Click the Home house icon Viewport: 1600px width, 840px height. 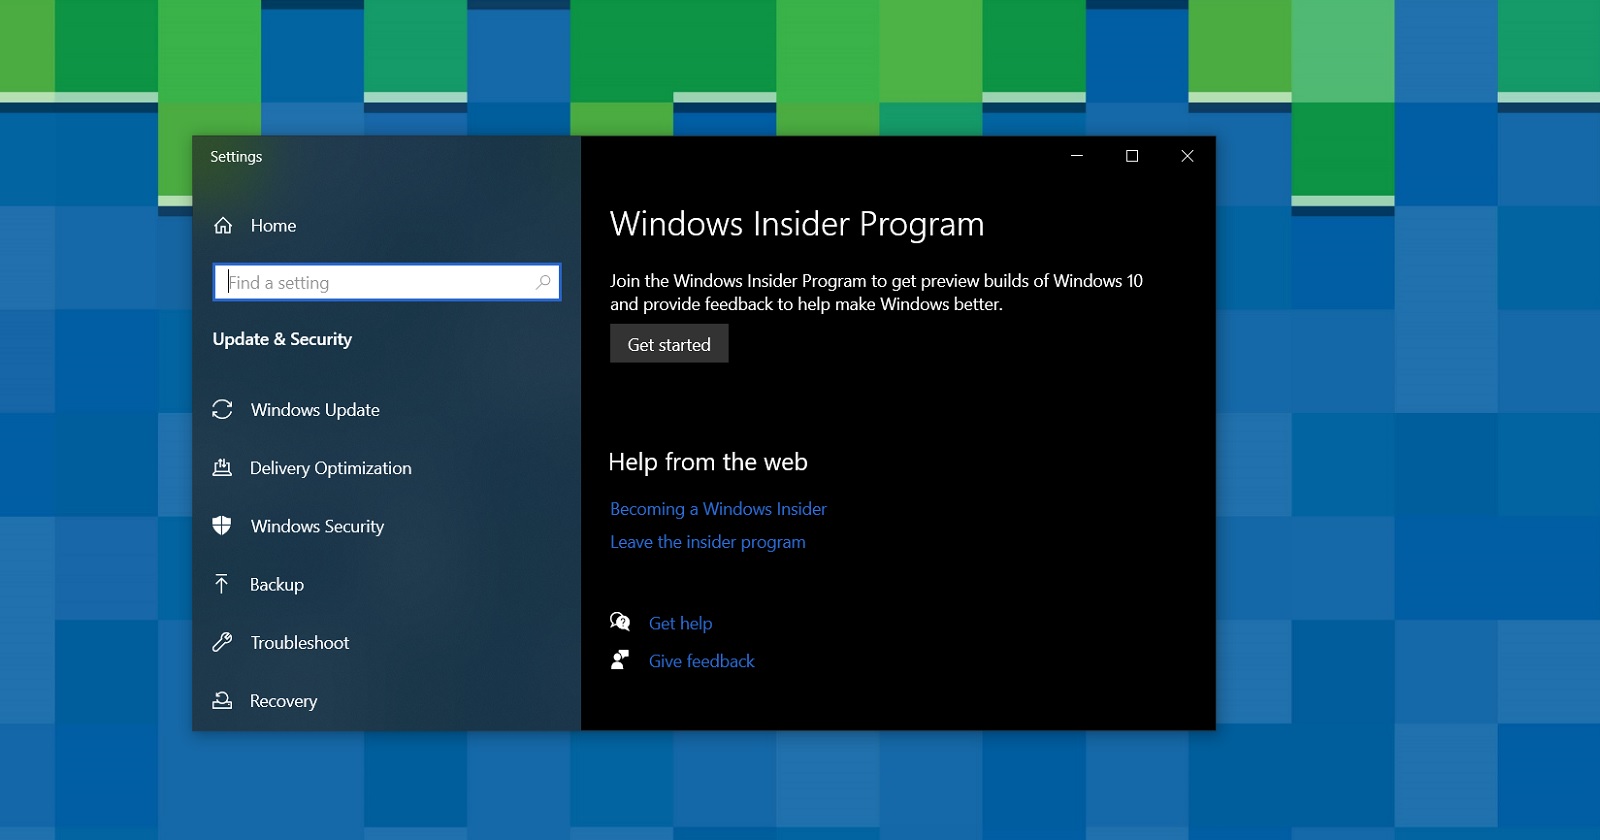[x=223, y=226]
